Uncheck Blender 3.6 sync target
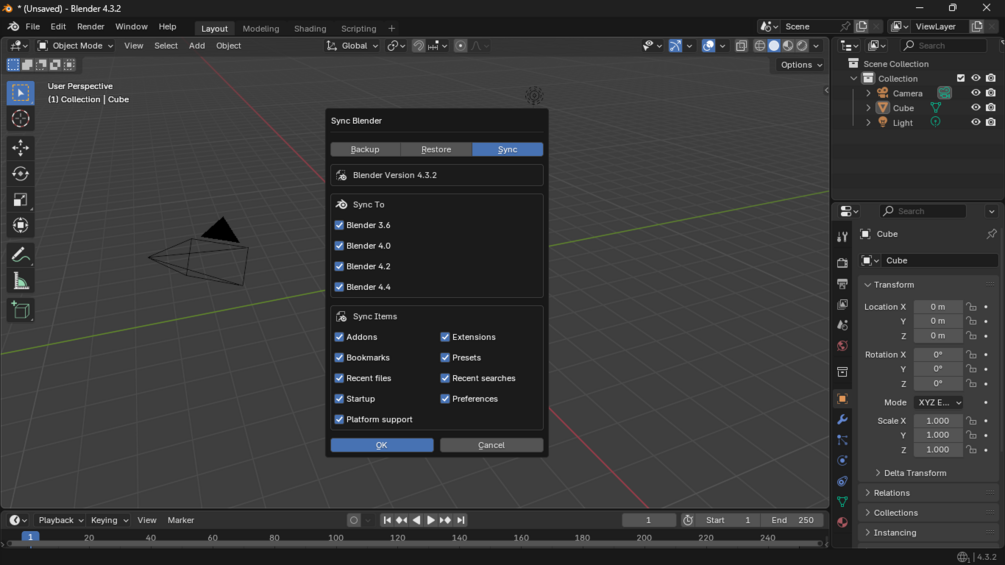Image resolution: width=1005 pixels, height=565 pixels. (339, 225)
